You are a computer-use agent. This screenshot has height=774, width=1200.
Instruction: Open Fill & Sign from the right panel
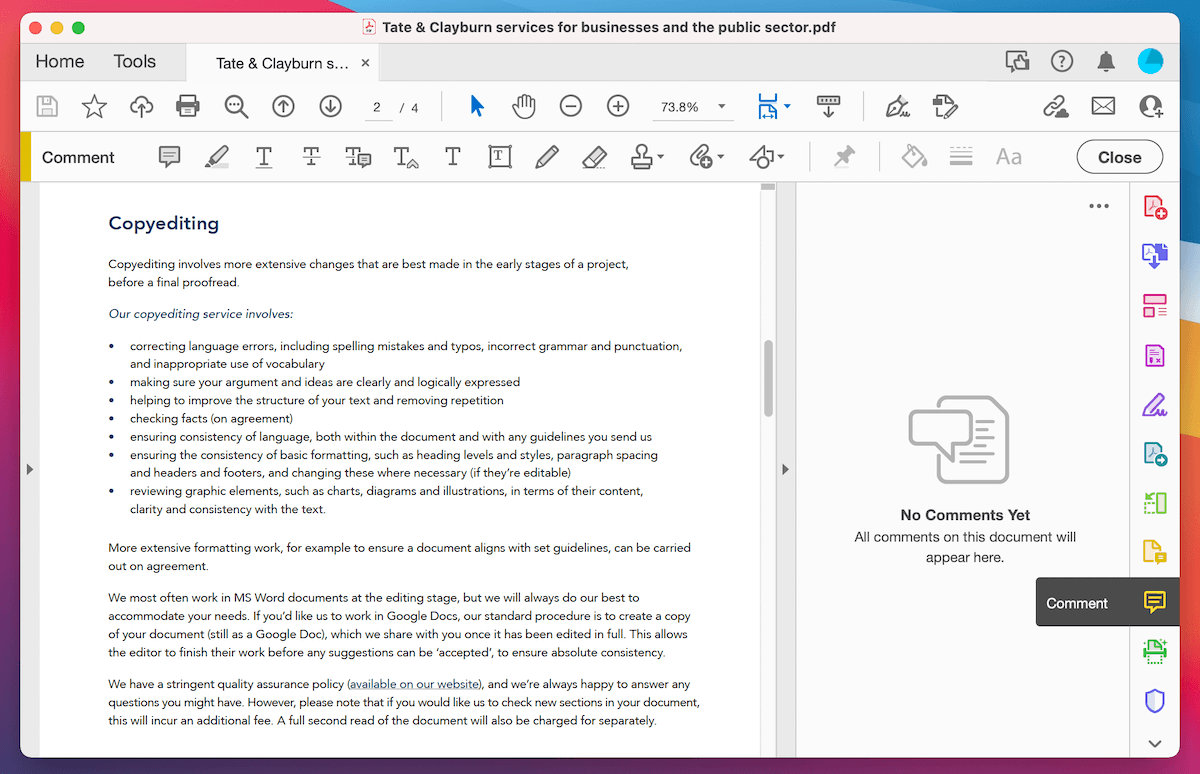click(x=1154, y=405)
